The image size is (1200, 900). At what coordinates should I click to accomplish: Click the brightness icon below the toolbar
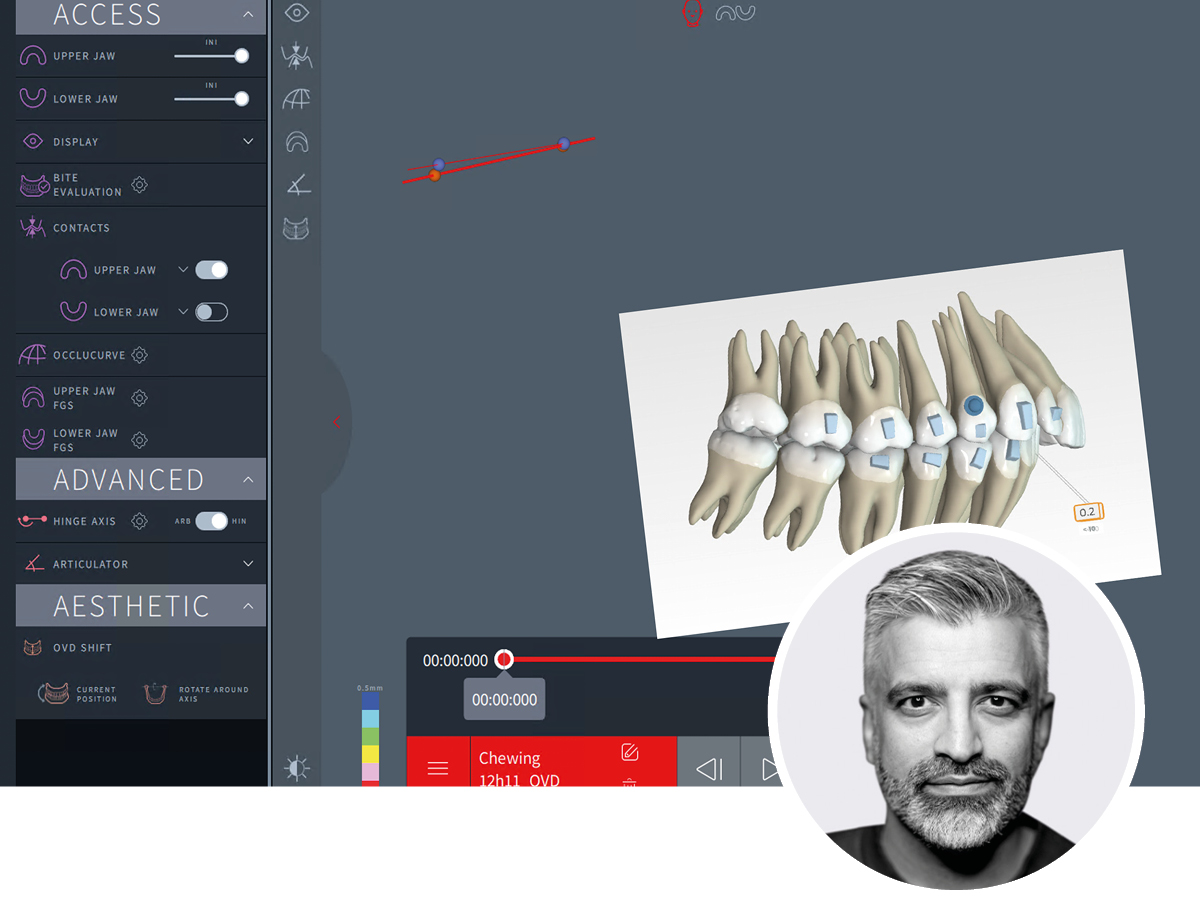pyautogui.click(x=295, y=767)
